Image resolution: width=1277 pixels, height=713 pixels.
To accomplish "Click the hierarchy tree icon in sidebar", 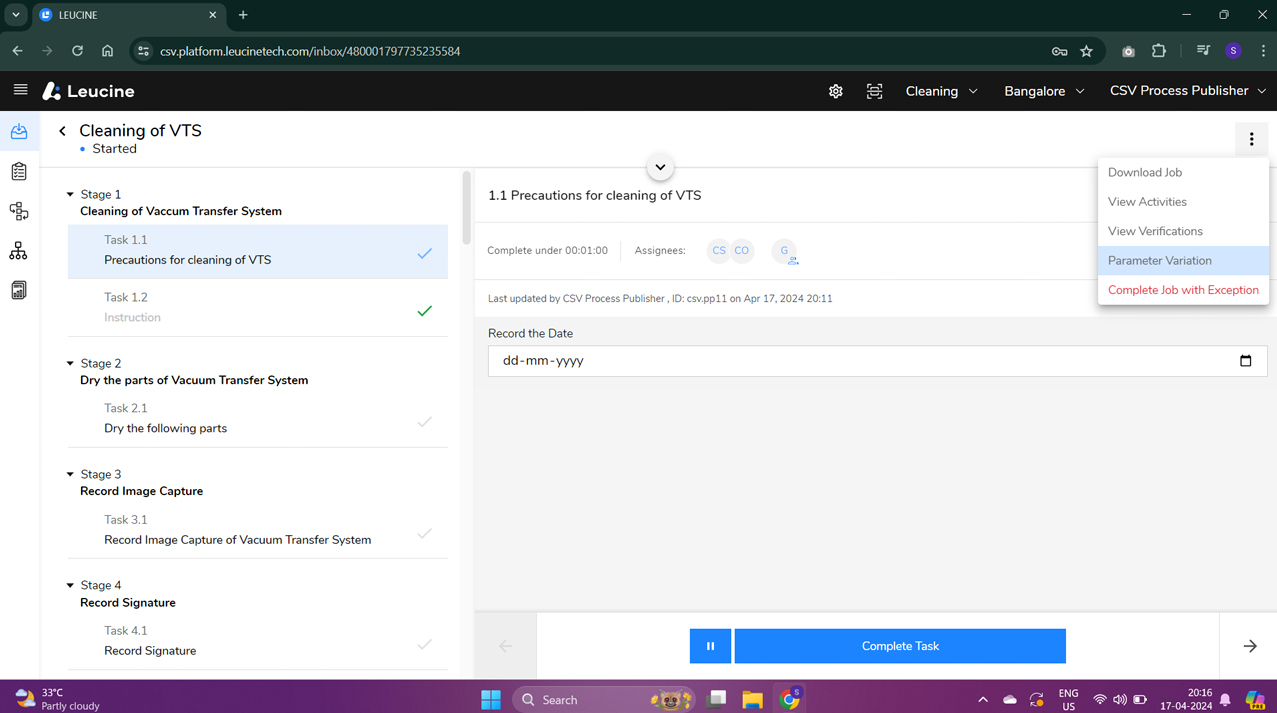I will pos(19,251).
